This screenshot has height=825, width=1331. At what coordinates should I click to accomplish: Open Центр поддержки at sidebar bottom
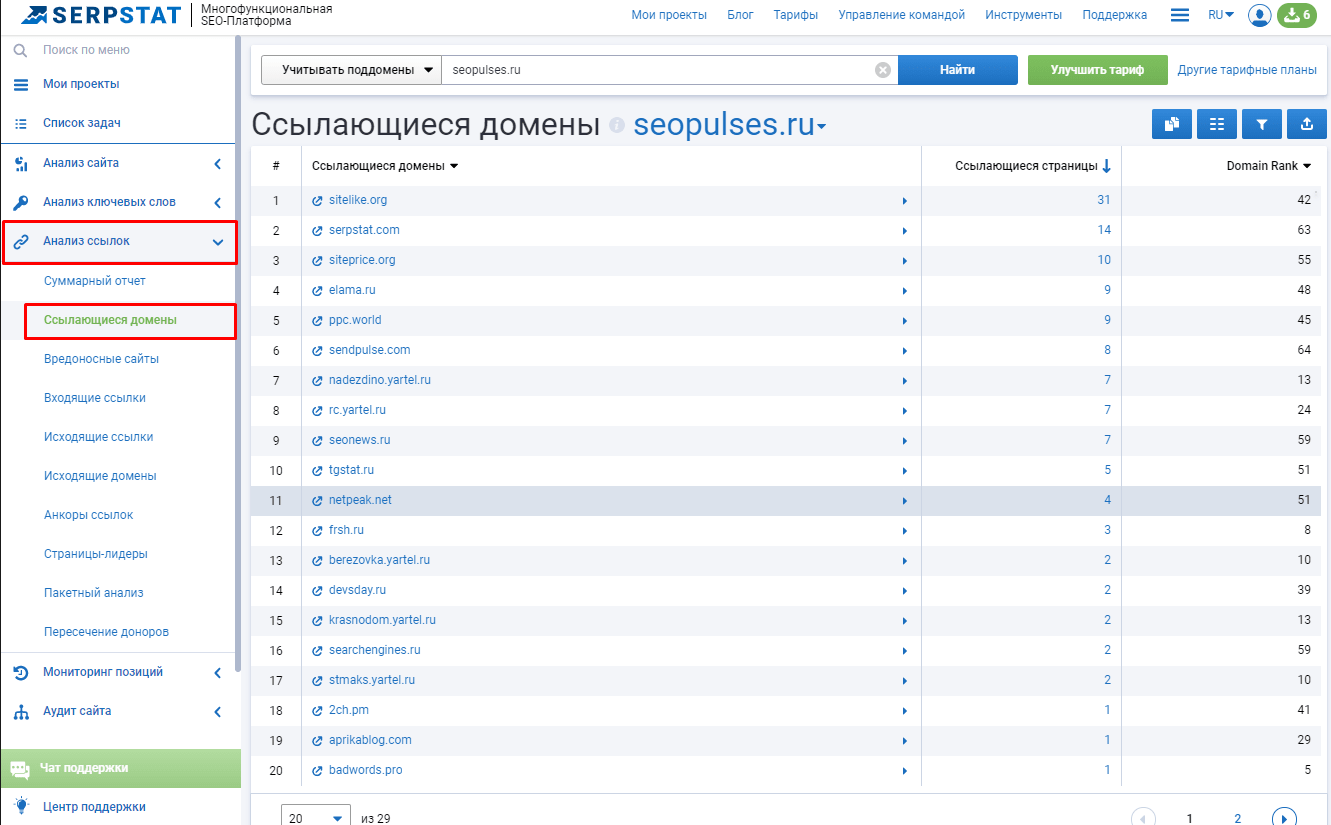[x=94, y=807]
